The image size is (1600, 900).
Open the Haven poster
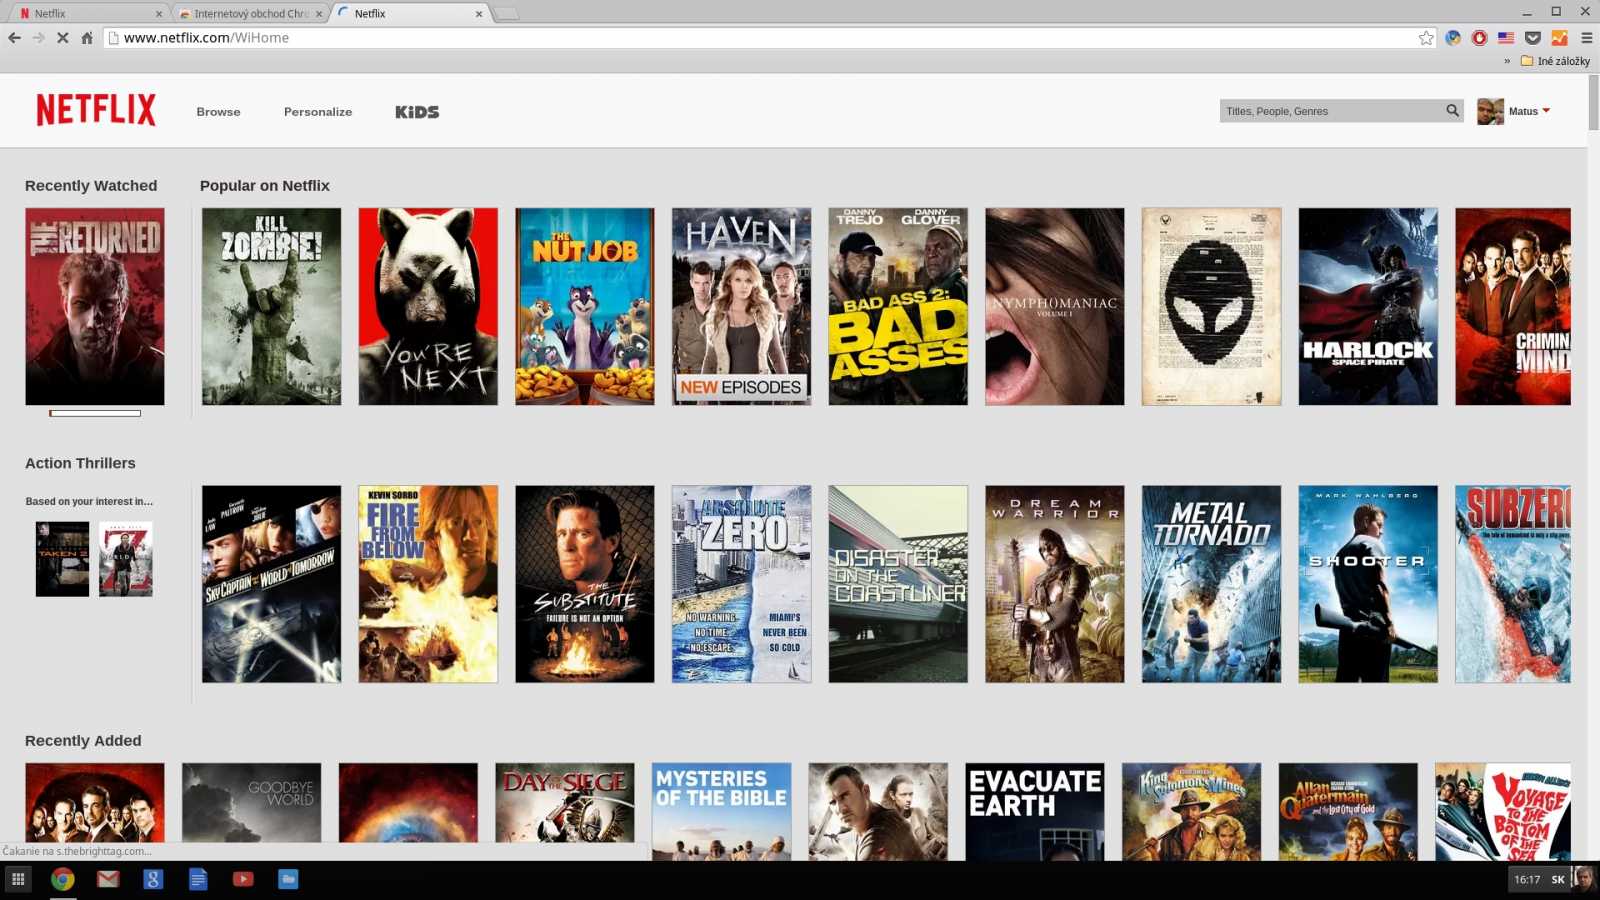[x=741, y=306]
